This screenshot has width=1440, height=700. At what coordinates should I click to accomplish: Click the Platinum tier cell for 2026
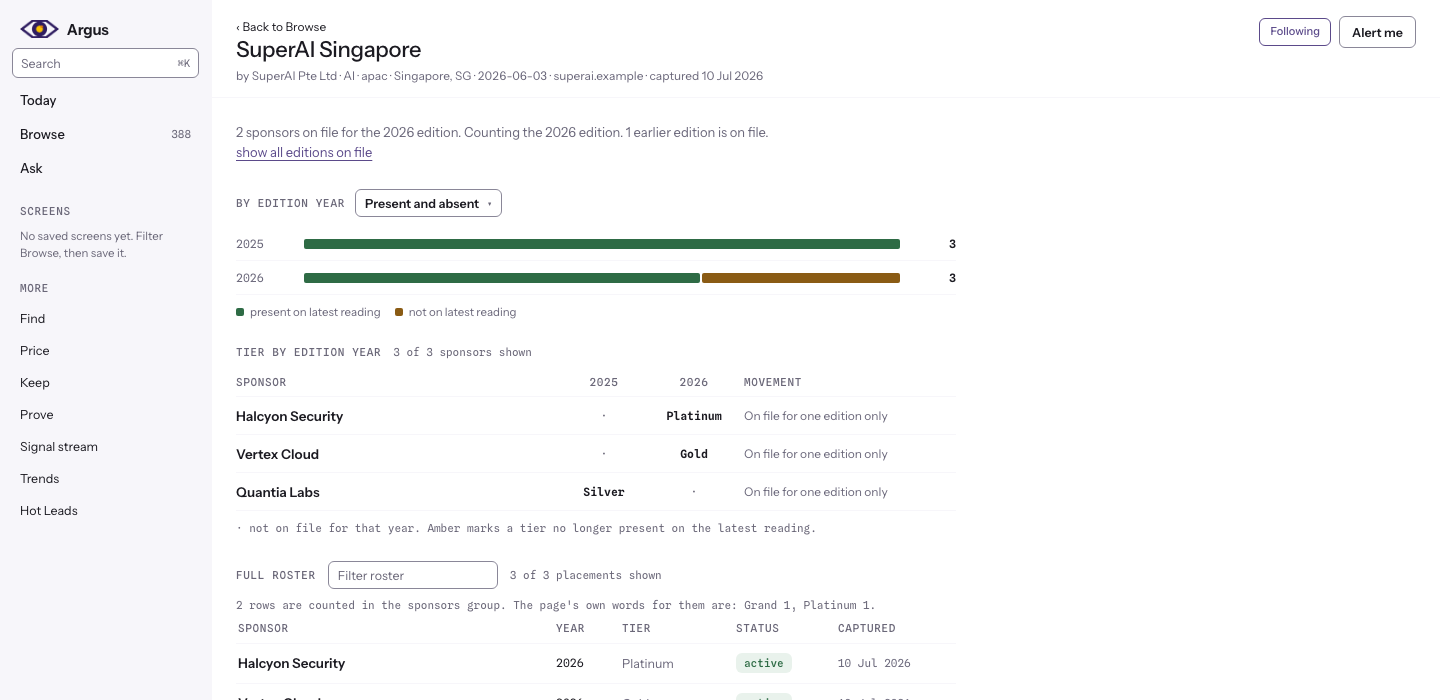(x=694, y=416)
